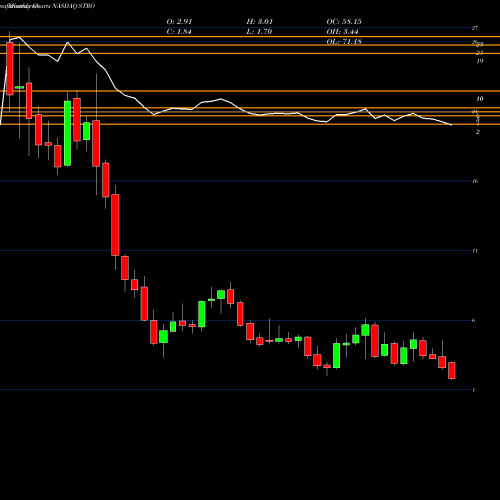Click the price axis label "16"

[x=475, y=181]
